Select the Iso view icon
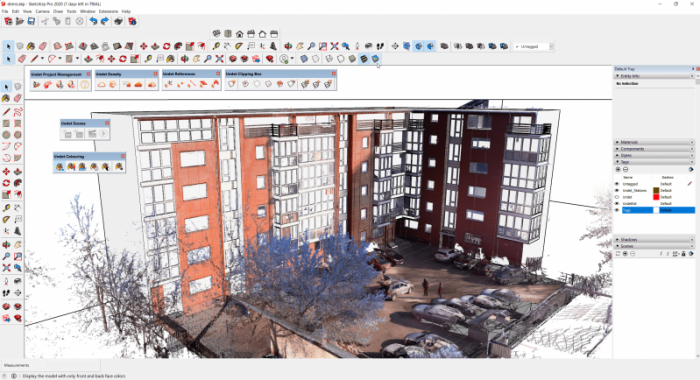Screen dimensions: 700x380 pyautogui.click(x=217, y=33)
